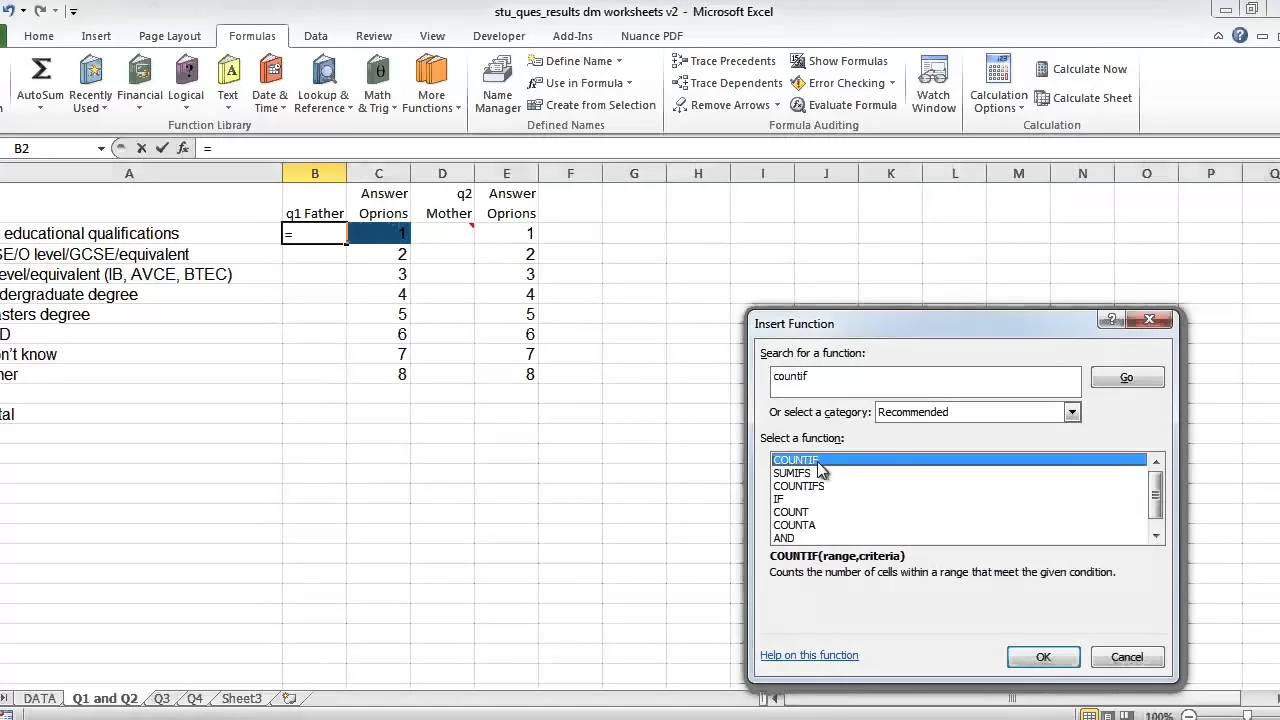Insert a new worksheet tab
The image size is (1280, 720).
[289, 698]
